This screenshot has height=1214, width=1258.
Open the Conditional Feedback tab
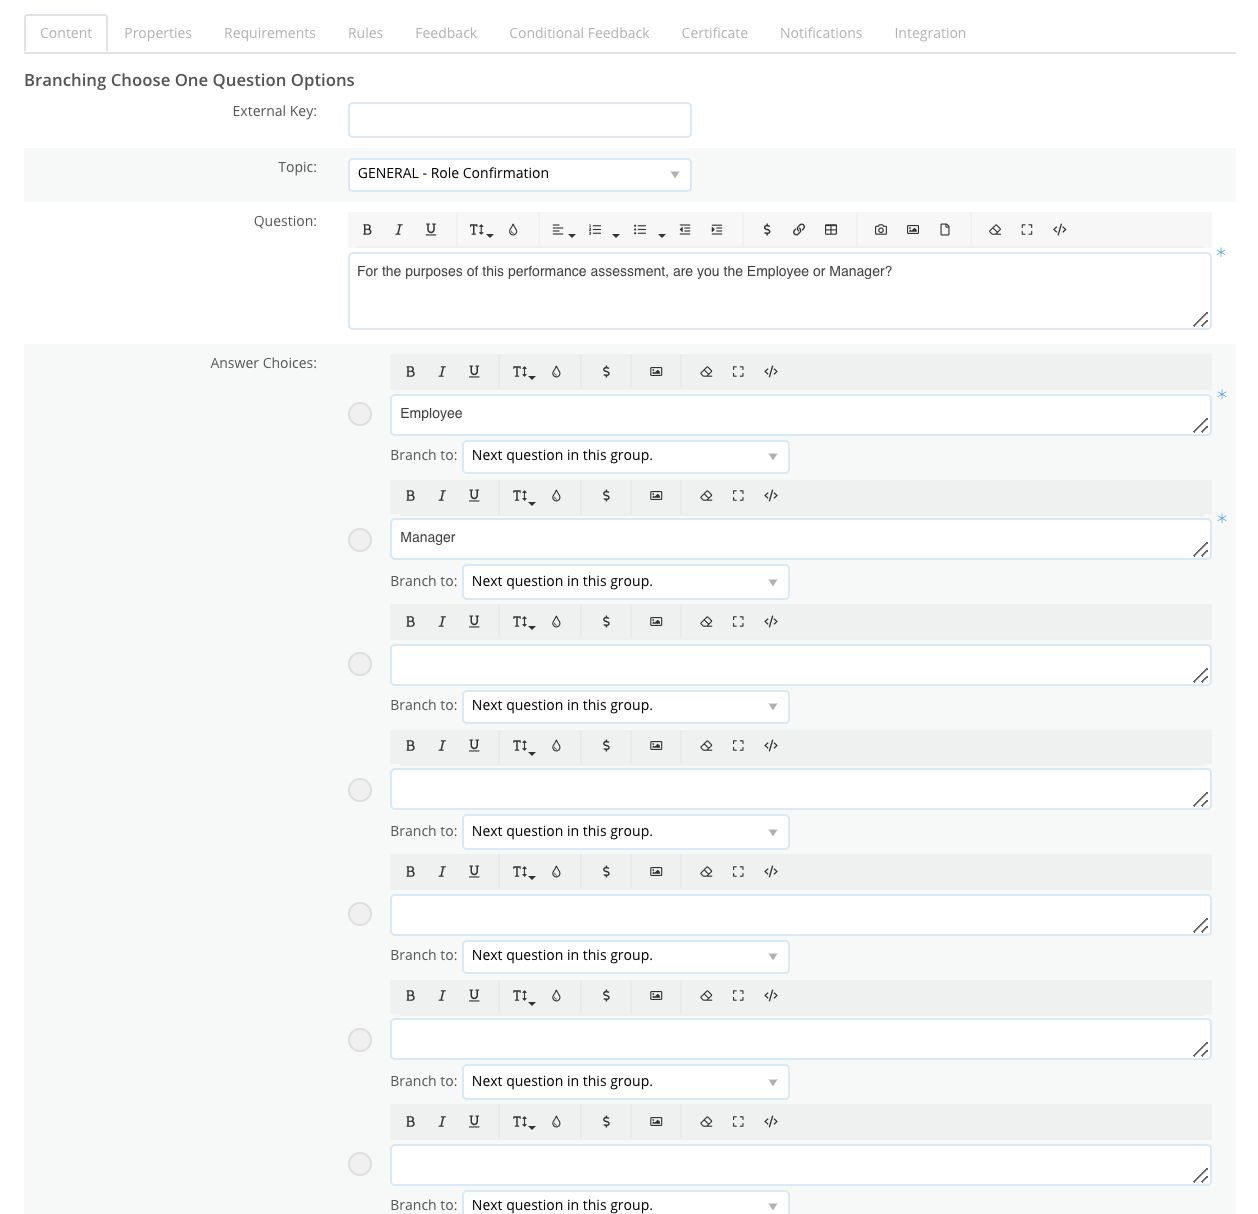click(x=578, y=32)
